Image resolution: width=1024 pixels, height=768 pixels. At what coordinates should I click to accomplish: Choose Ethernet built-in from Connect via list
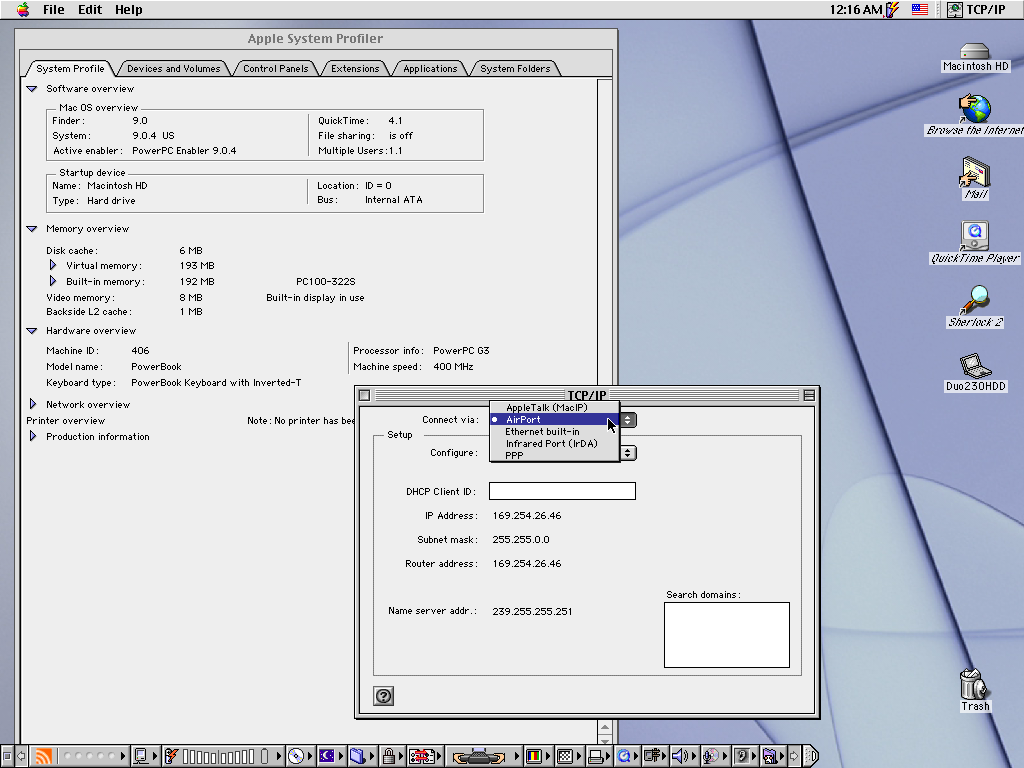[554, 432]
